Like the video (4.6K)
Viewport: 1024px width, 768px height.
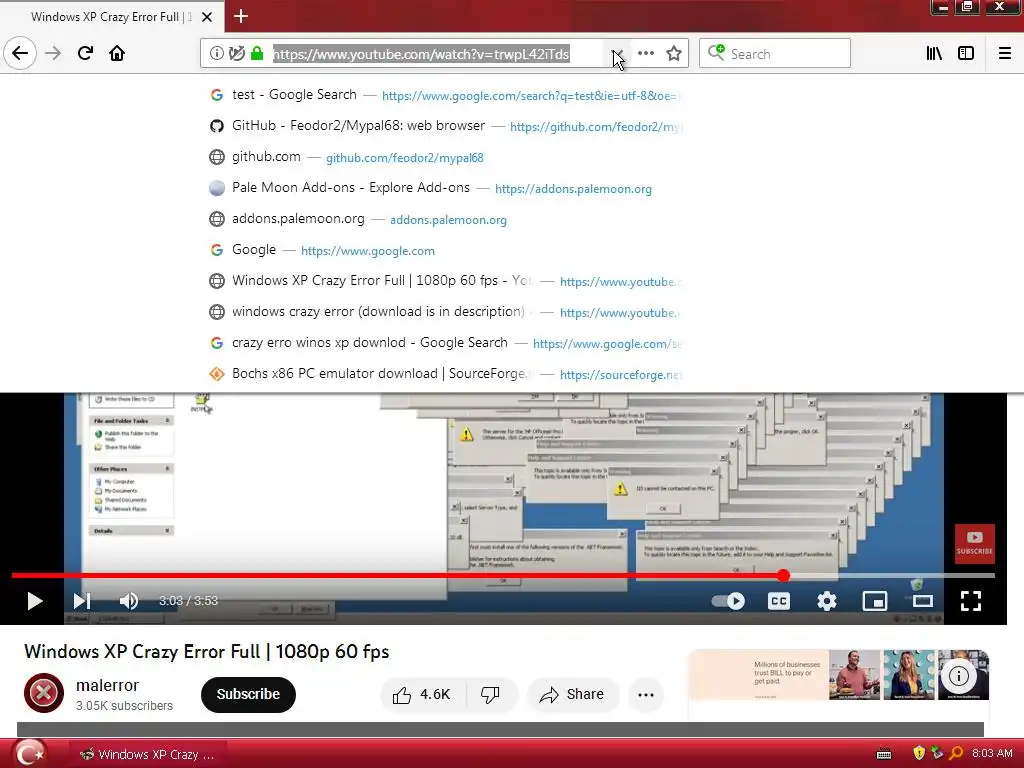click(x=423, y=694)
